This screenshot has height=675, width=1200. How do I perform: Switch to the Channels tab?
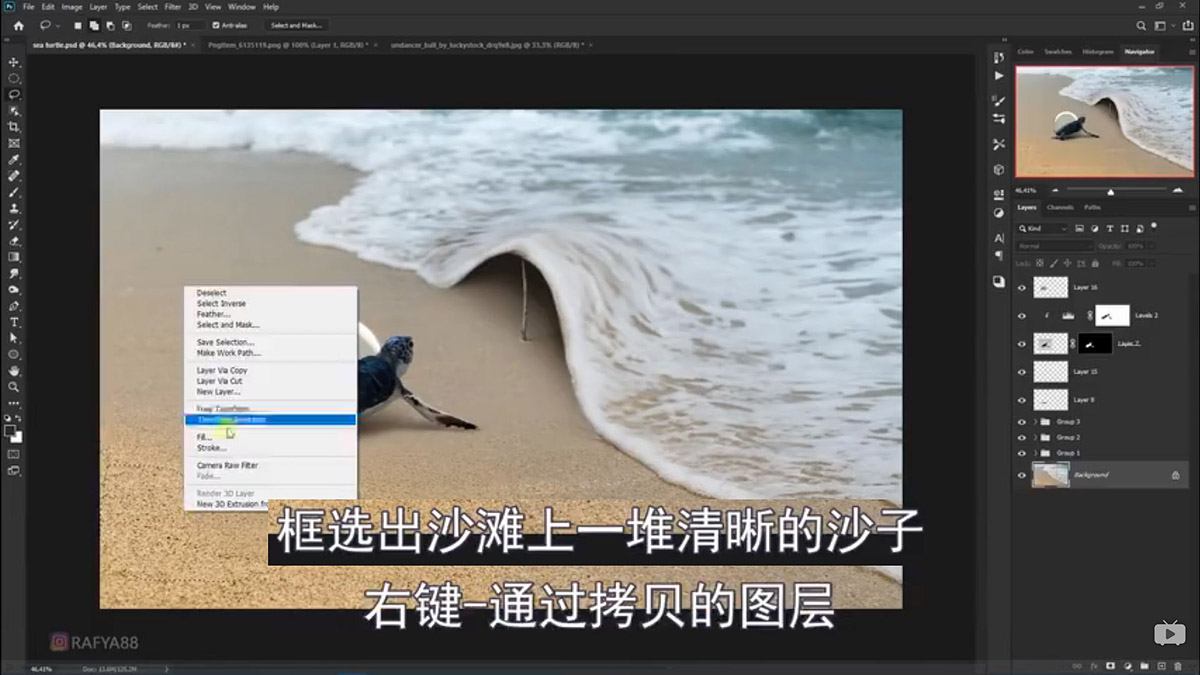click(1061, 208)
